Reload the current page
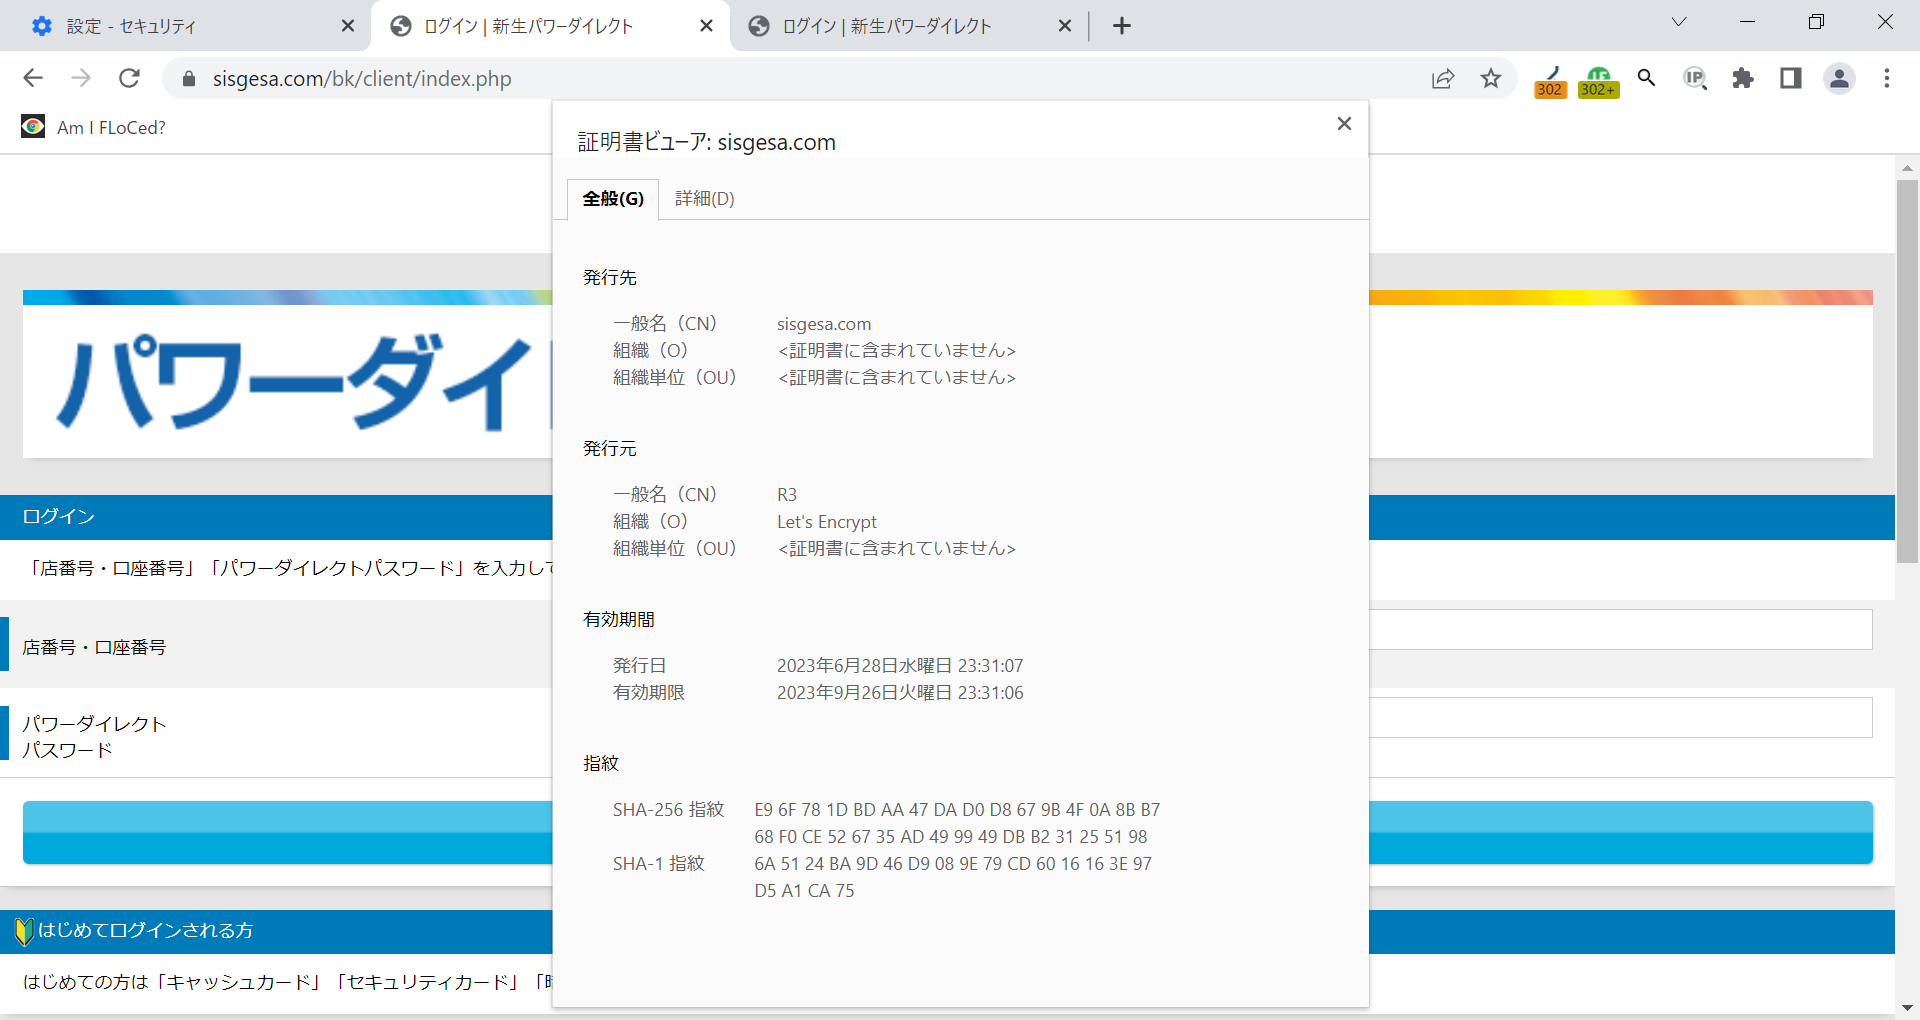 (x=129, y=78)
